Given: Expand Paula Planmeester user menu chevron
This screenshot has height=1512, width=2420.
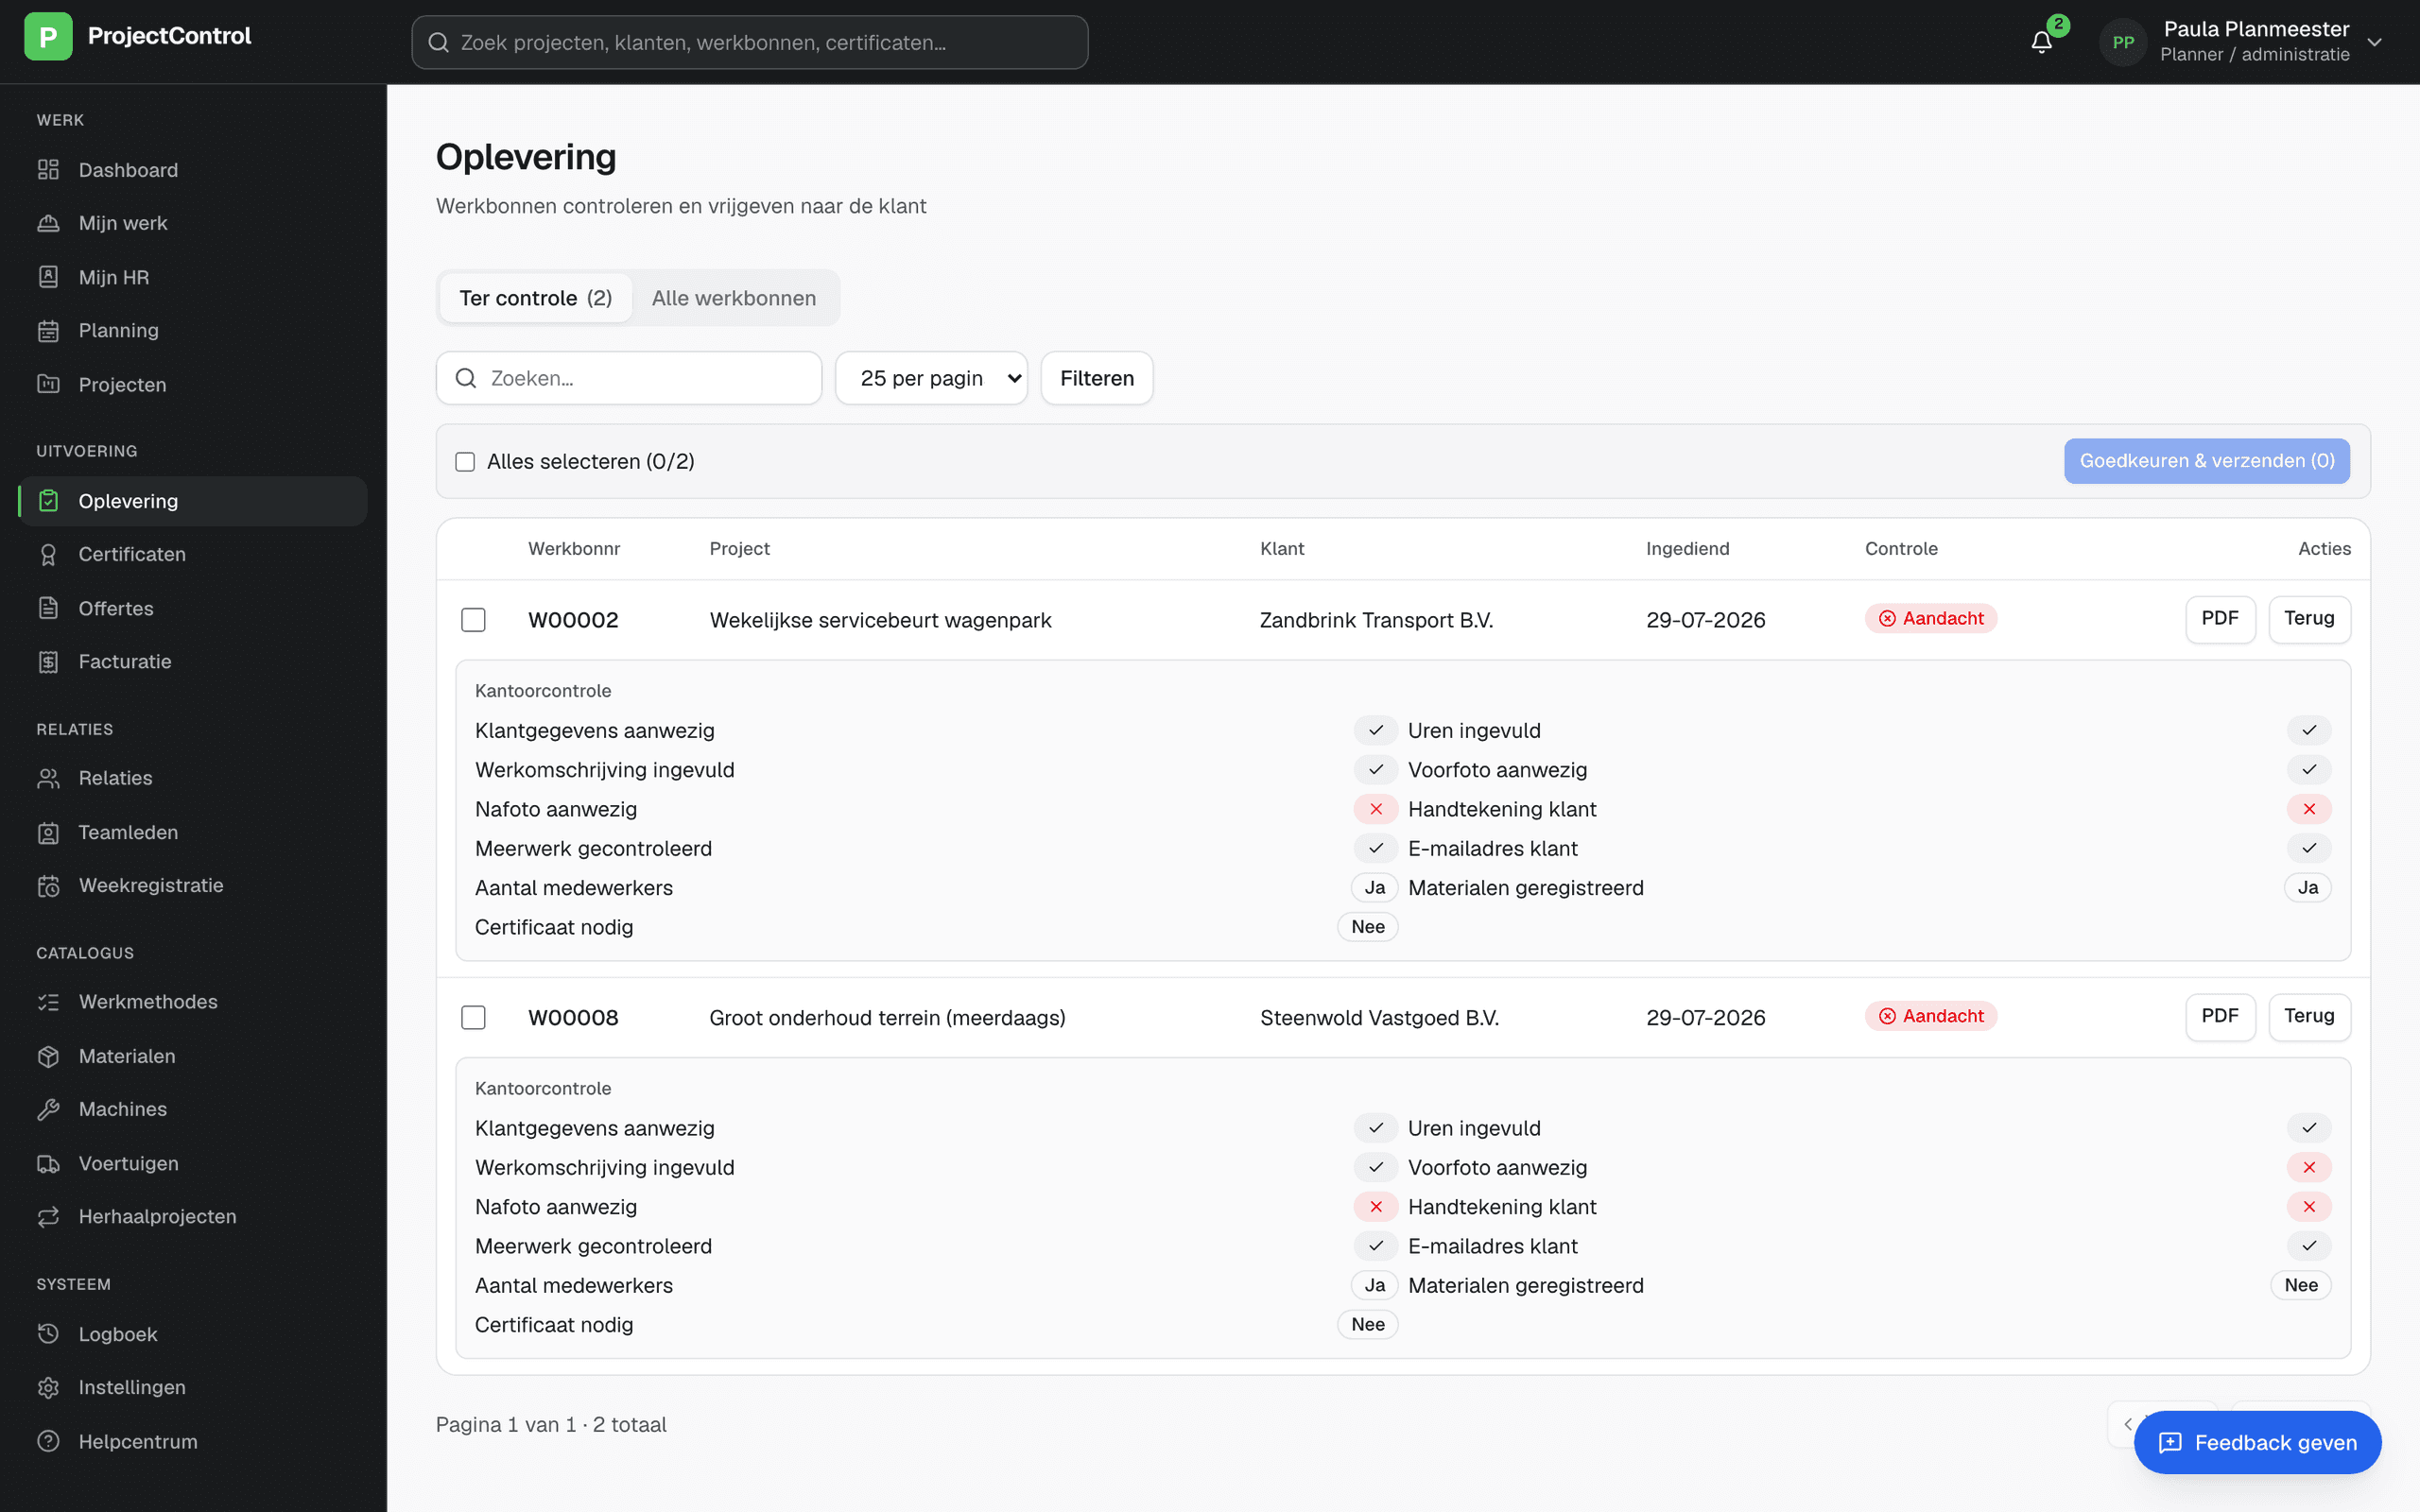Looking at the screenshot, I should tap(2375, 42).
